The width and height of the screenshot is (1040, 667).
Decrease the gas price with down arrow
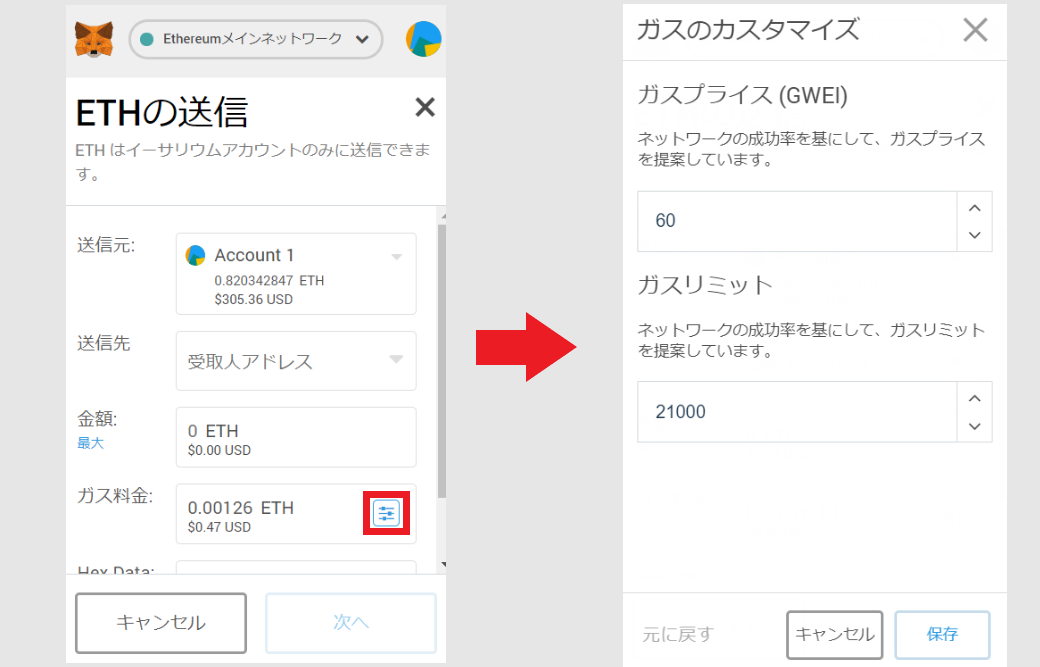pos(974,235)
